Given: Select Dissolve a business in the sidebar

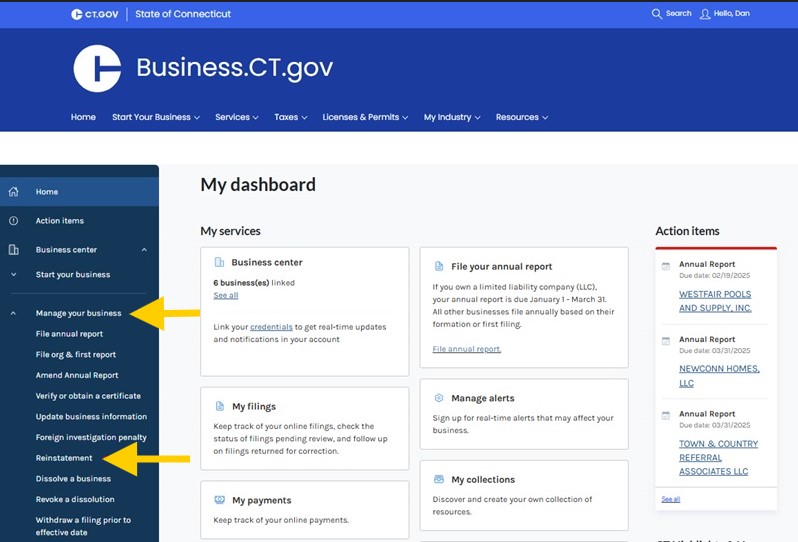Looking at the screenshot, I should point(73,479).
